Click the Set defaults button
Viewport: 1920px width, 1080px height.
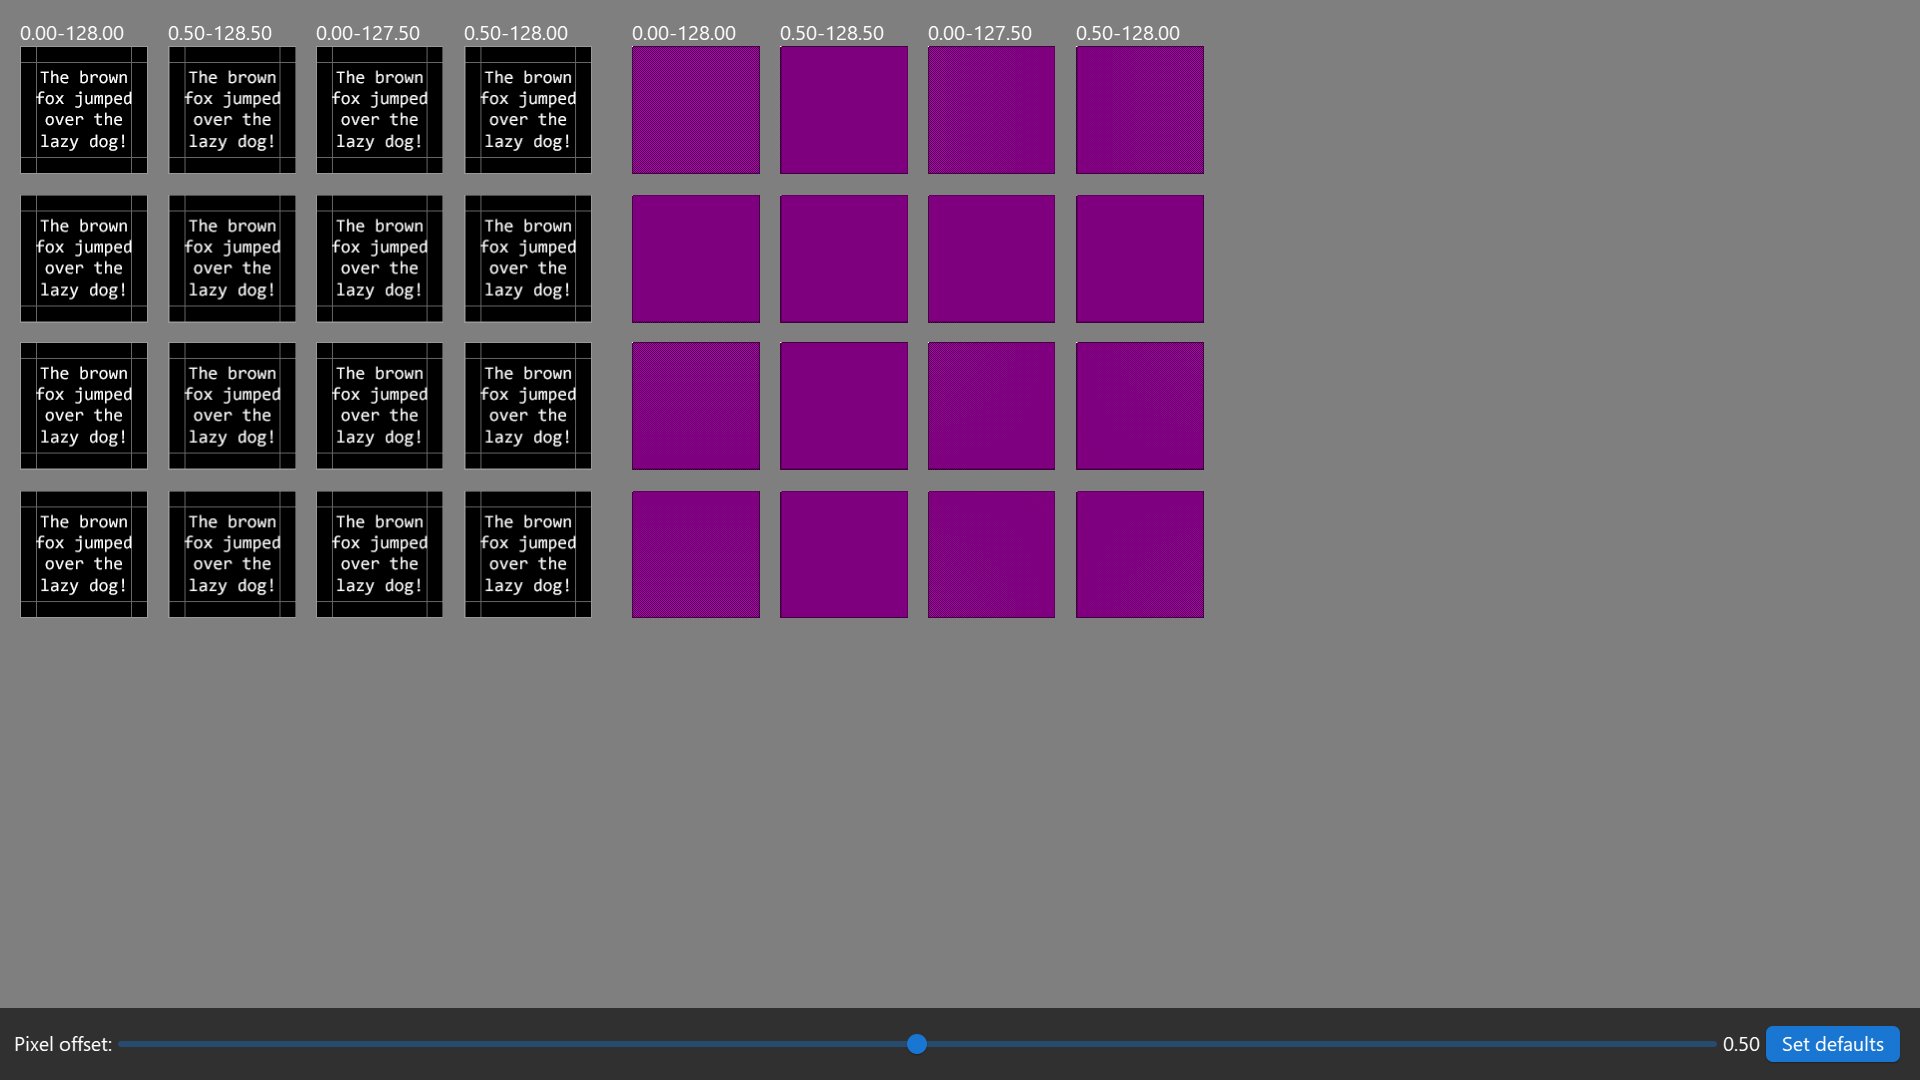tap(1832, 1044)
